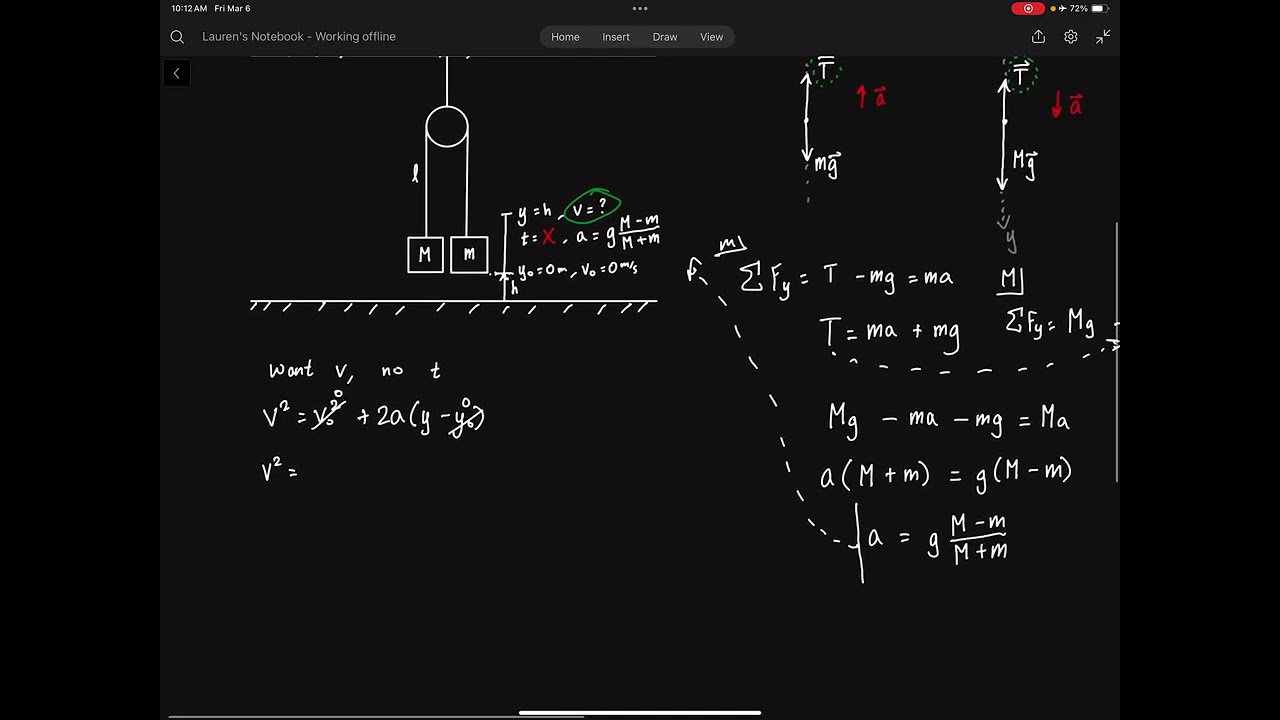
Task: Exit full screen with collapse arrows
Action: 1103,37
